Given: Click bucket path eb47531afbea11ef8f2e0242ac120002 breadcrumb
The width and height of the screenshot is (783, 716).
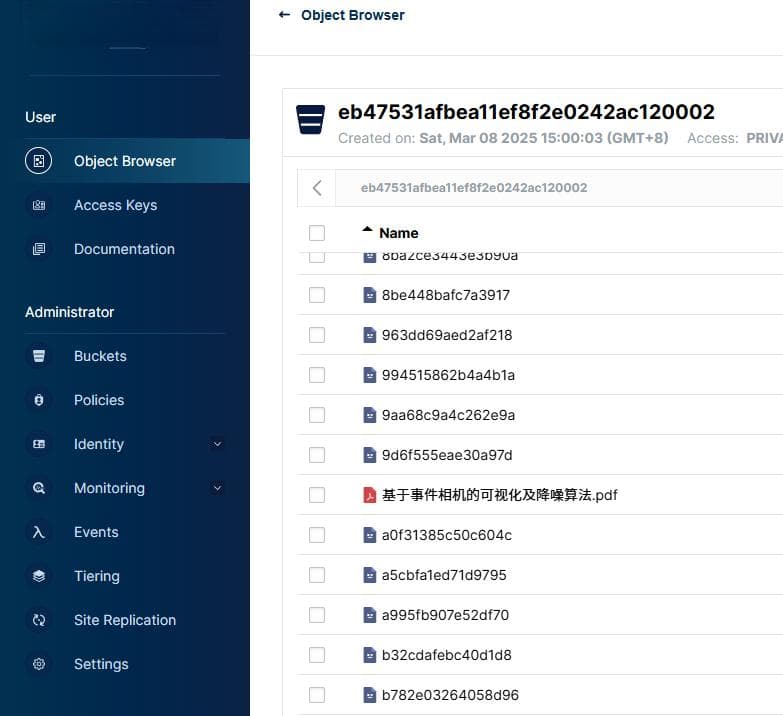Looking at the screenshot, I should pyautogui.click(x=474, y=188).
